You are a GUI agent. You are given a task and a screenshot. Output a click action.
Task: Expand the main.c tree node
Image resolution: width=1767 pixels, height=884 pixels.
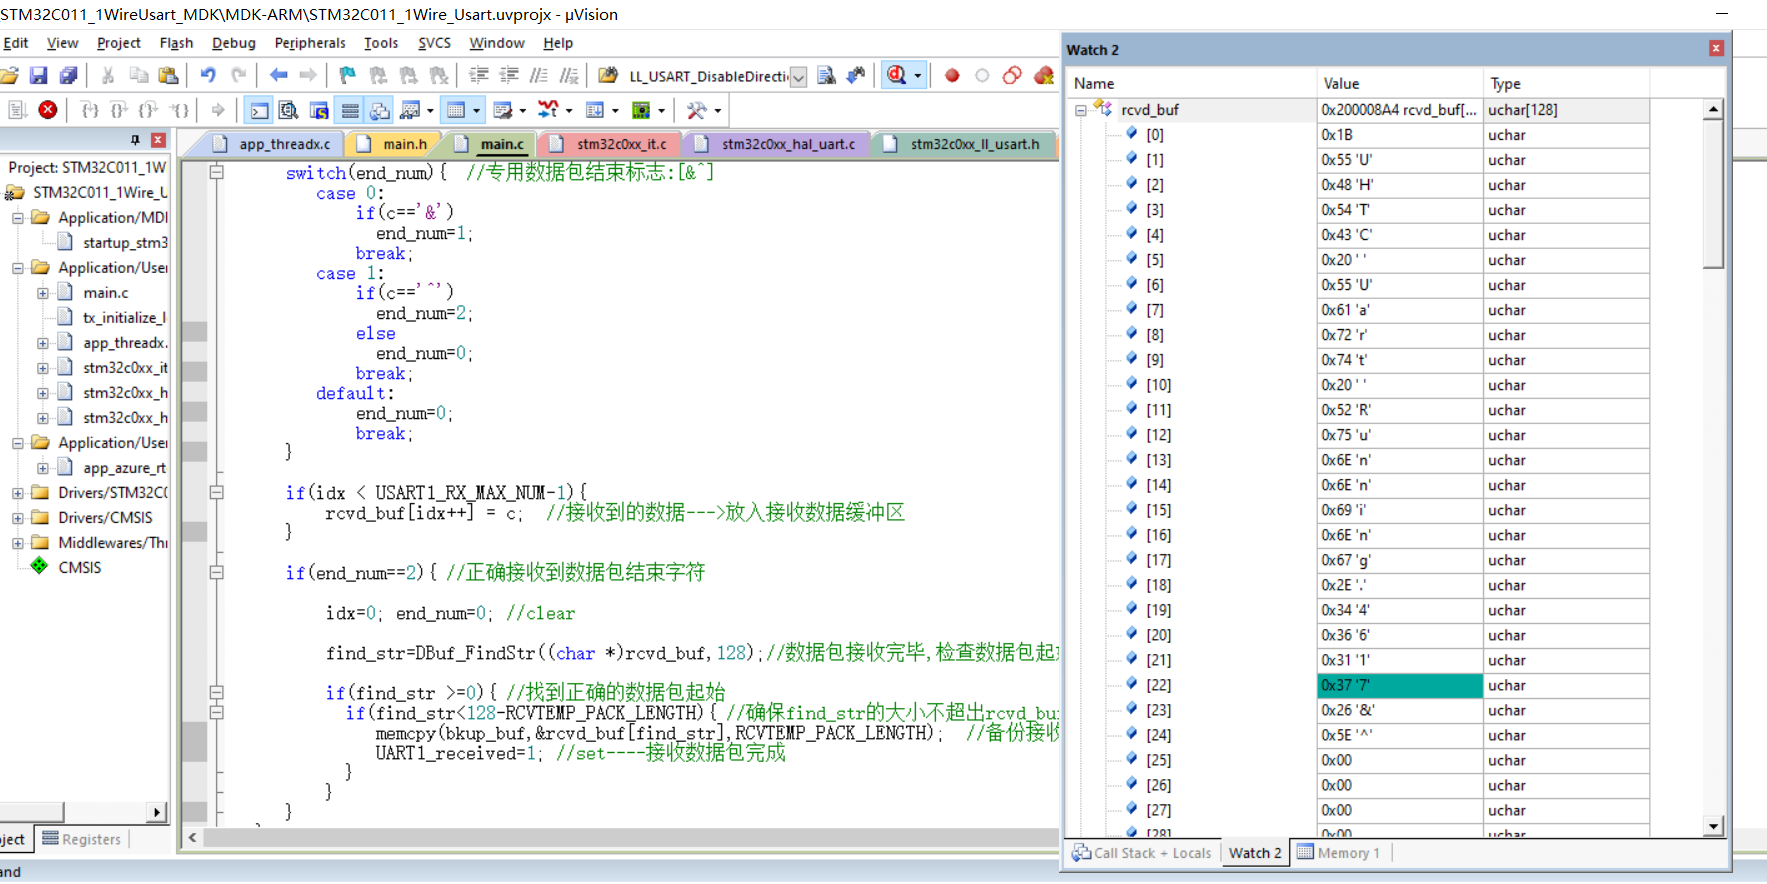(43, 293)
